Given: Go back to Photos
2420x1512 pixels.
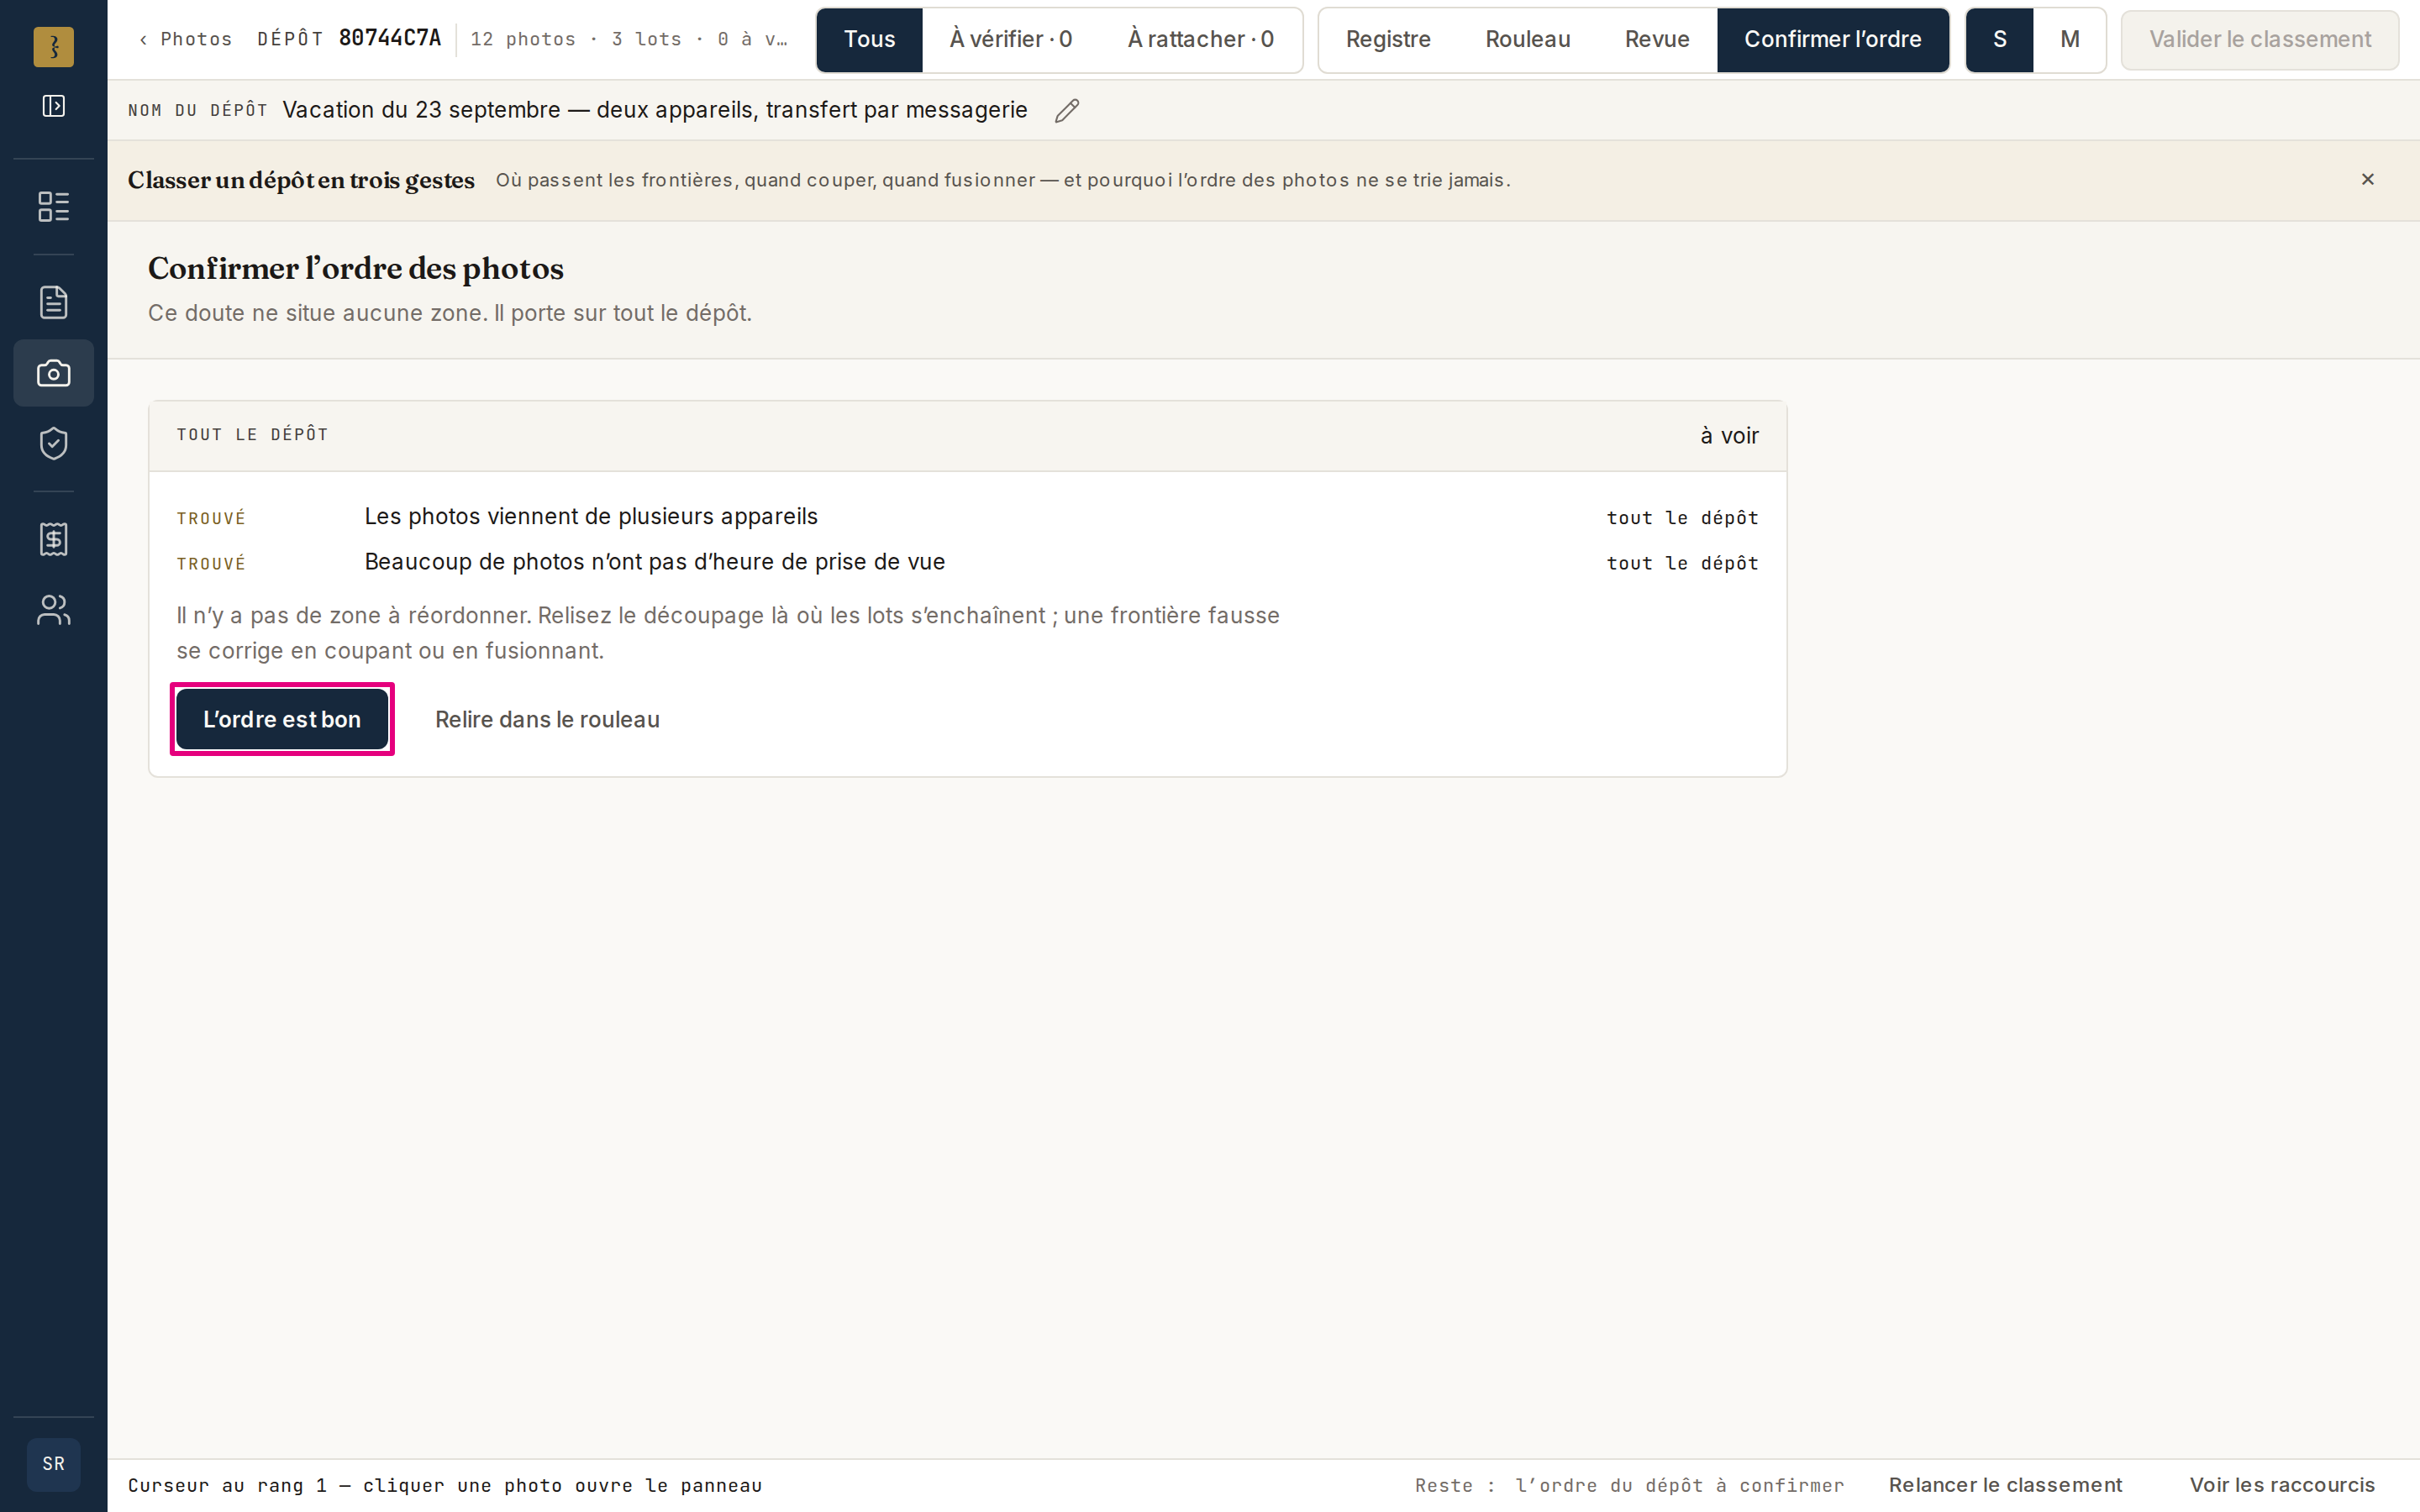Looking at the screenshot, I should click(186, 39).
